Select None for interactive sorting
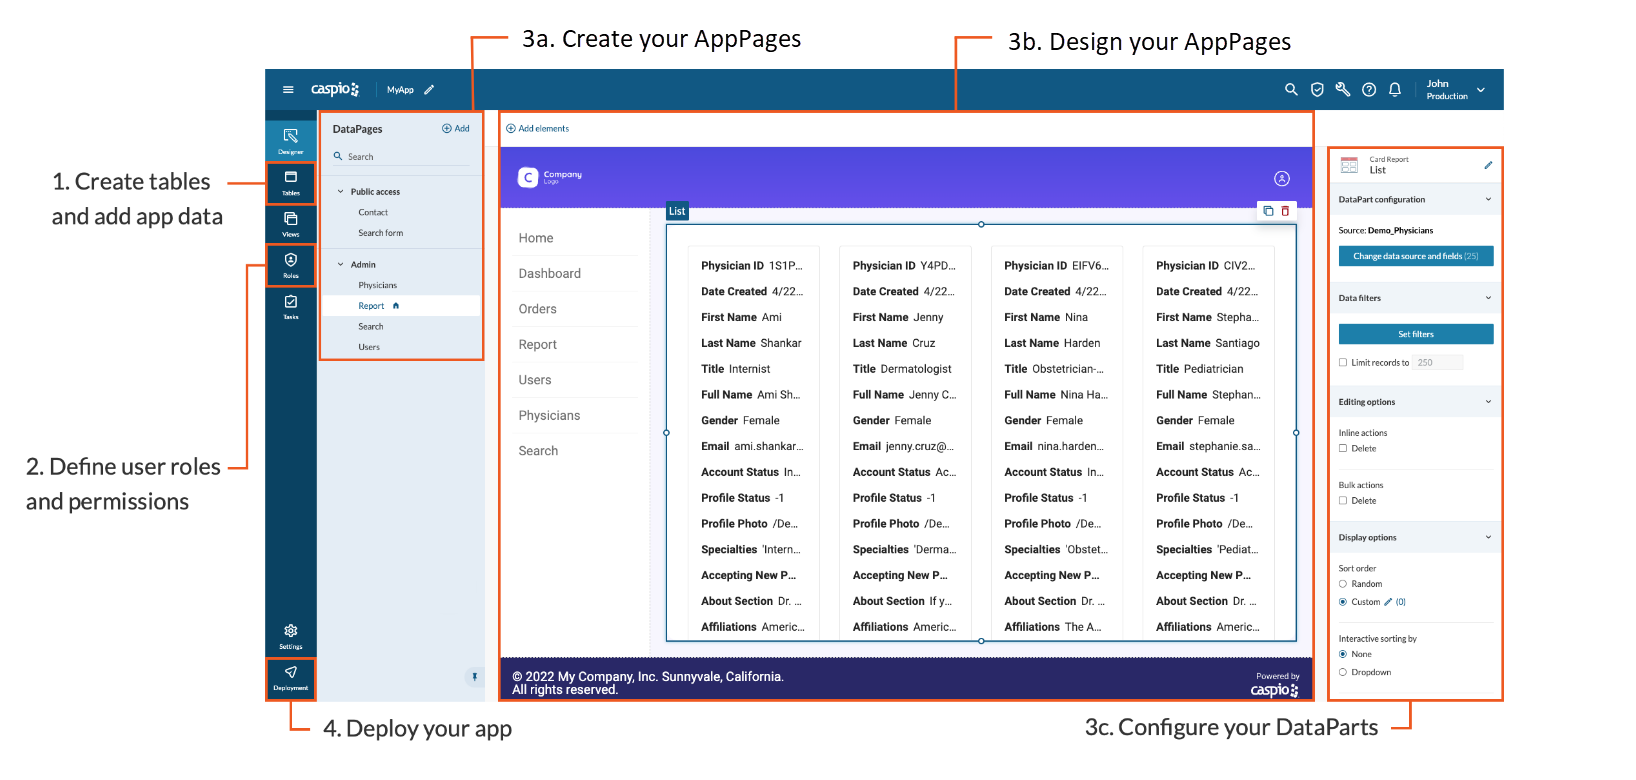This screenshot has width=1636, height=780. 1343,654
